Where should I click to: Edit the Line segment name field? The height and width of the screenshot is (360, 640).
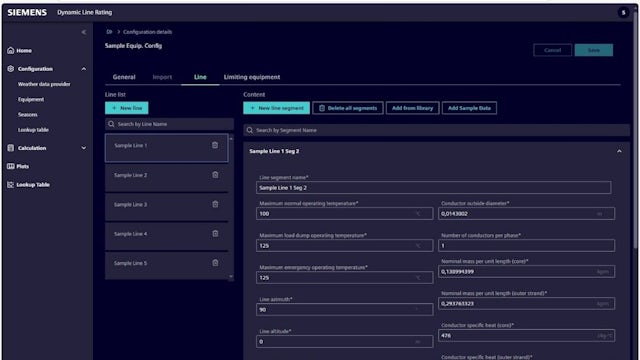(x=433, y=188)
